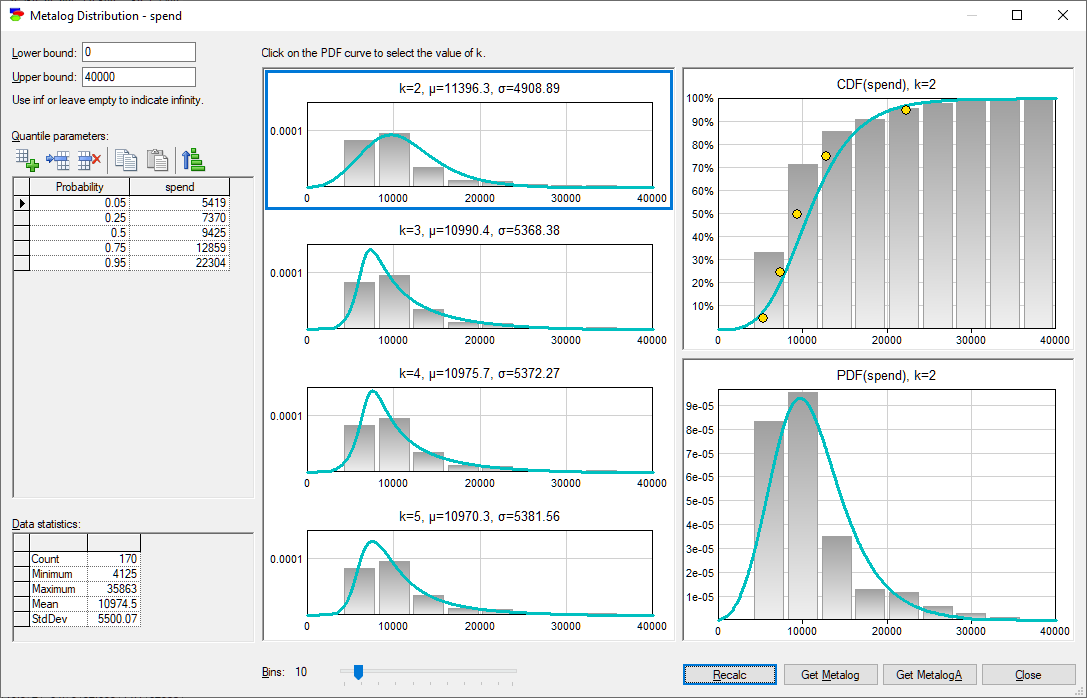1087x698 pixels.
Task: Click the Recalc button
Action: pos(729,674)
